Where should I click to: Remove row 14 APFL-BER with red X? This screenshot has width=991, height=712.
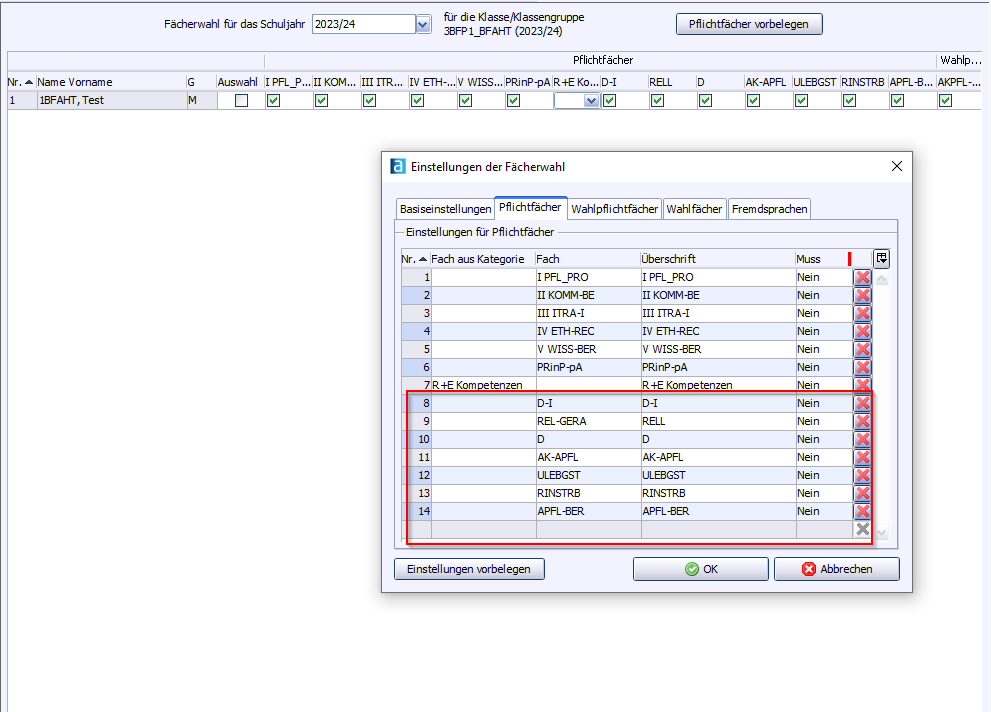click(x=862, y=511)
